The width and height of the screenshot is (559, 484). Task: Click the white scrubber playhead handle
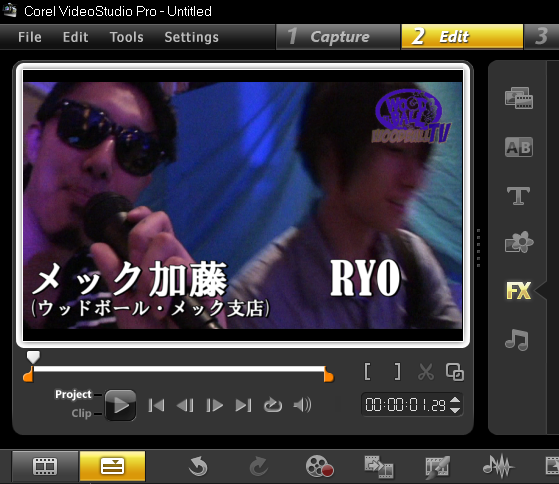coord(33,357)
